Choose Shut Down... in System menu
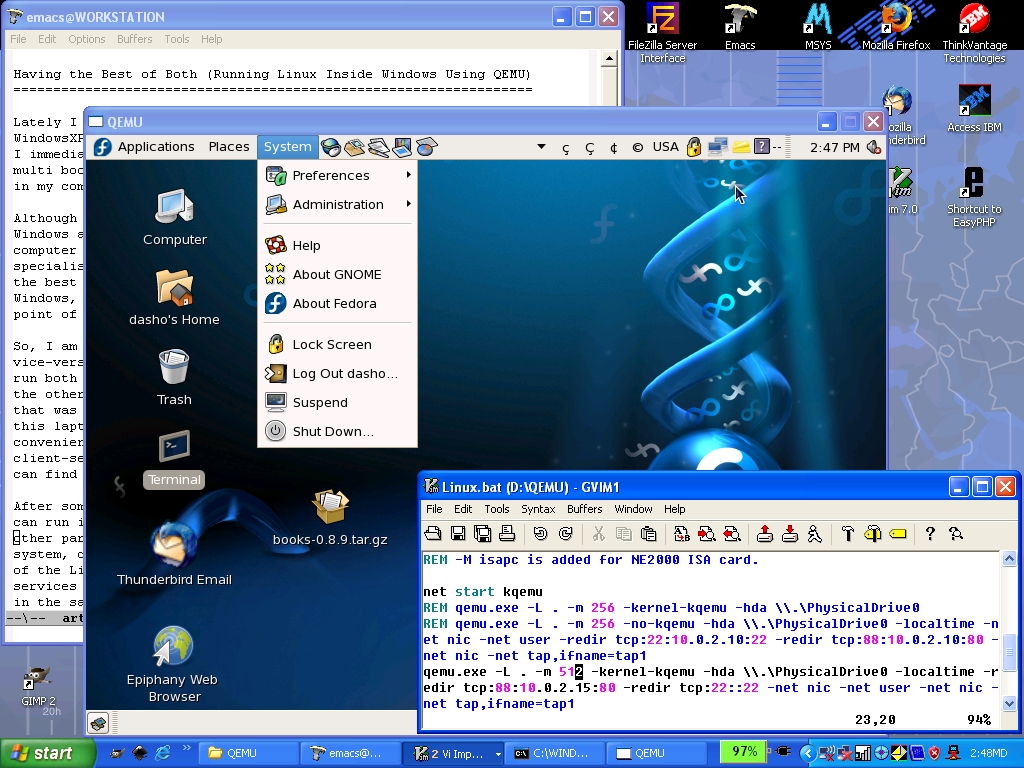Image resolution: width=1024 pixels, height=768 pixels. pyautogui.click(x=333, y=431)
